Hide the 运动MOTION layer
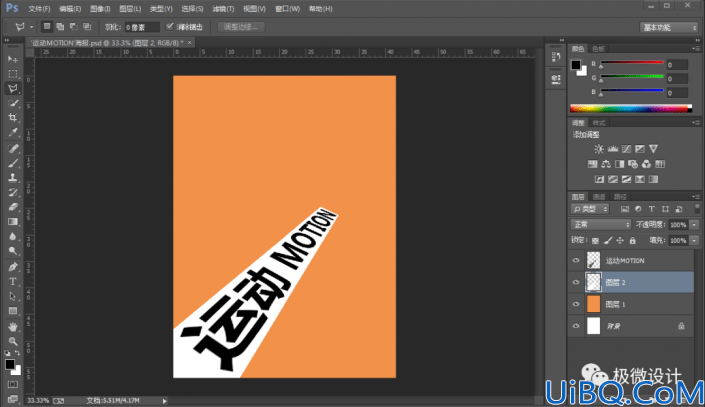This screenshot has height=407, width=705. [576, 260]
